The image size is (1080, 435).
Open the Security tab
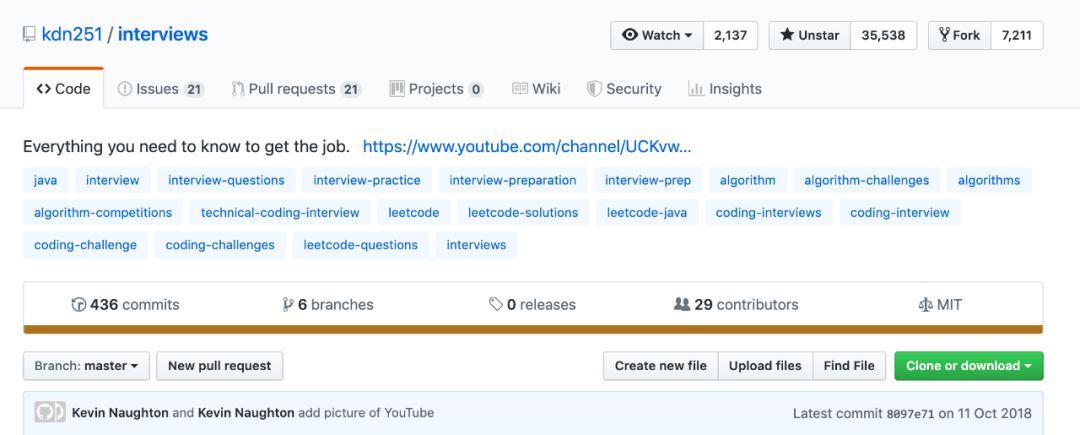coord(624,89)
